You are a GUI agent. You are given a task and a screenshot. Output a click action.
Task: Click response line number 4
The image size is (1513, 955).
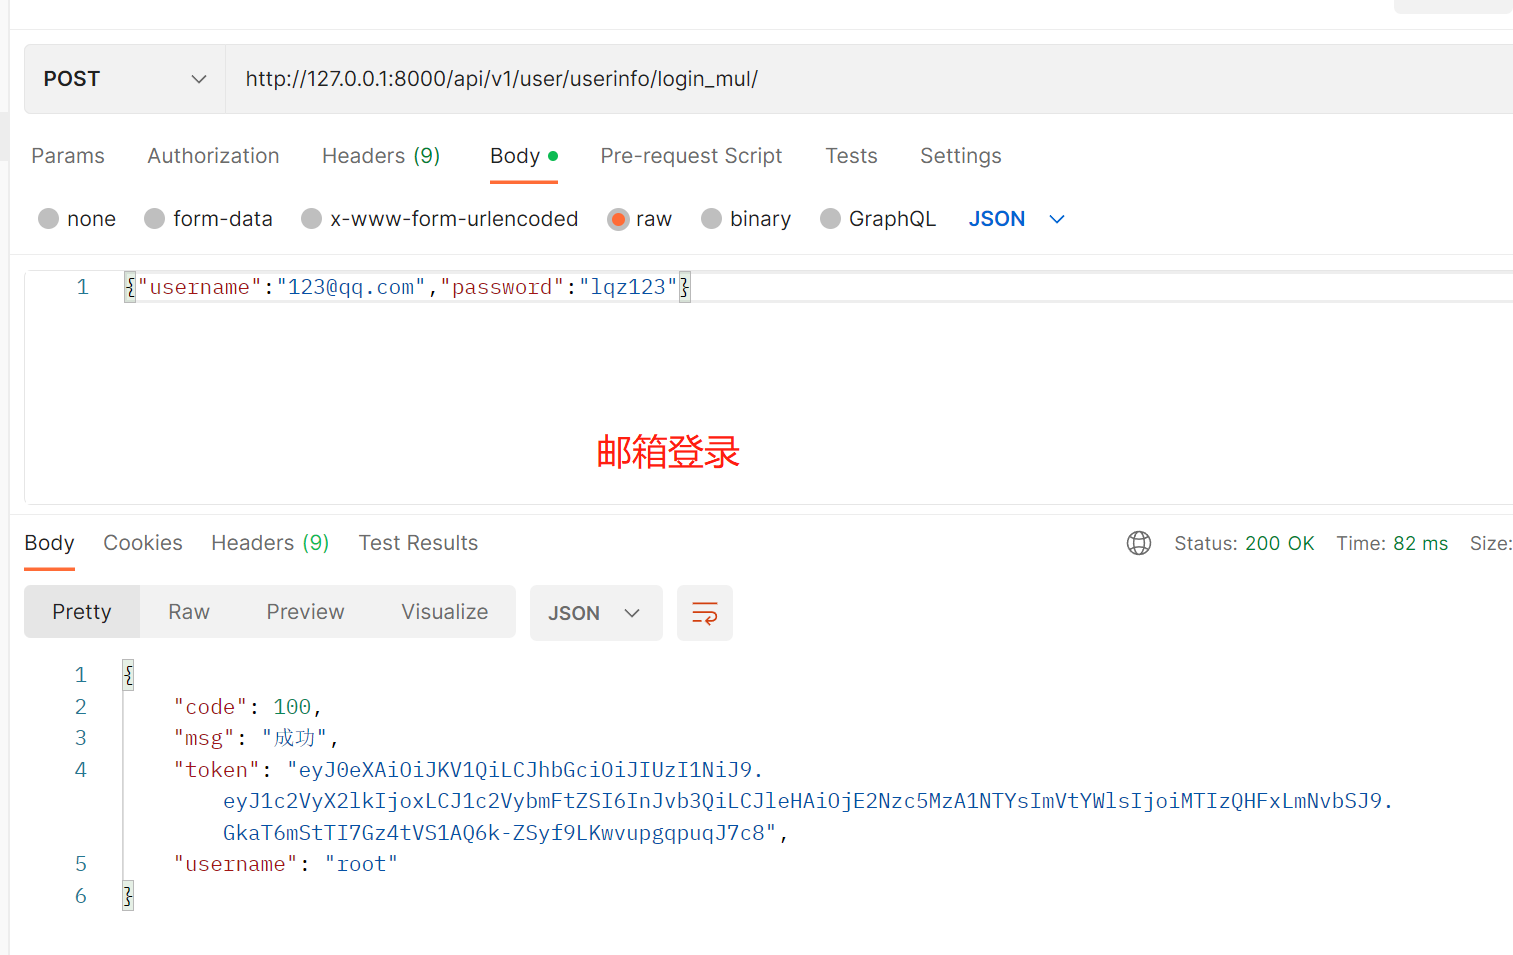pyautogui.click(x=81, y=770)
